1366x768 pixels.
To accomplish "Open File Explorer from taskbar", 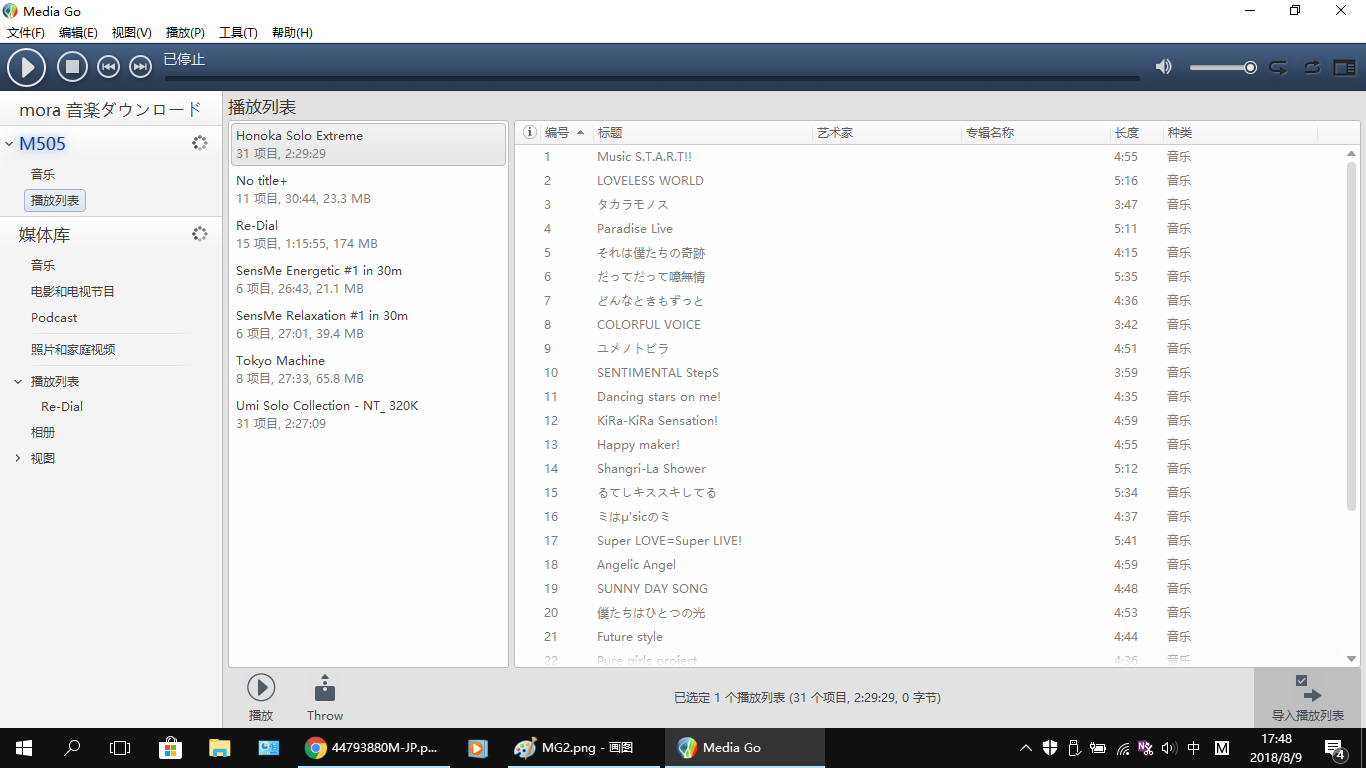I will [219, 748].
